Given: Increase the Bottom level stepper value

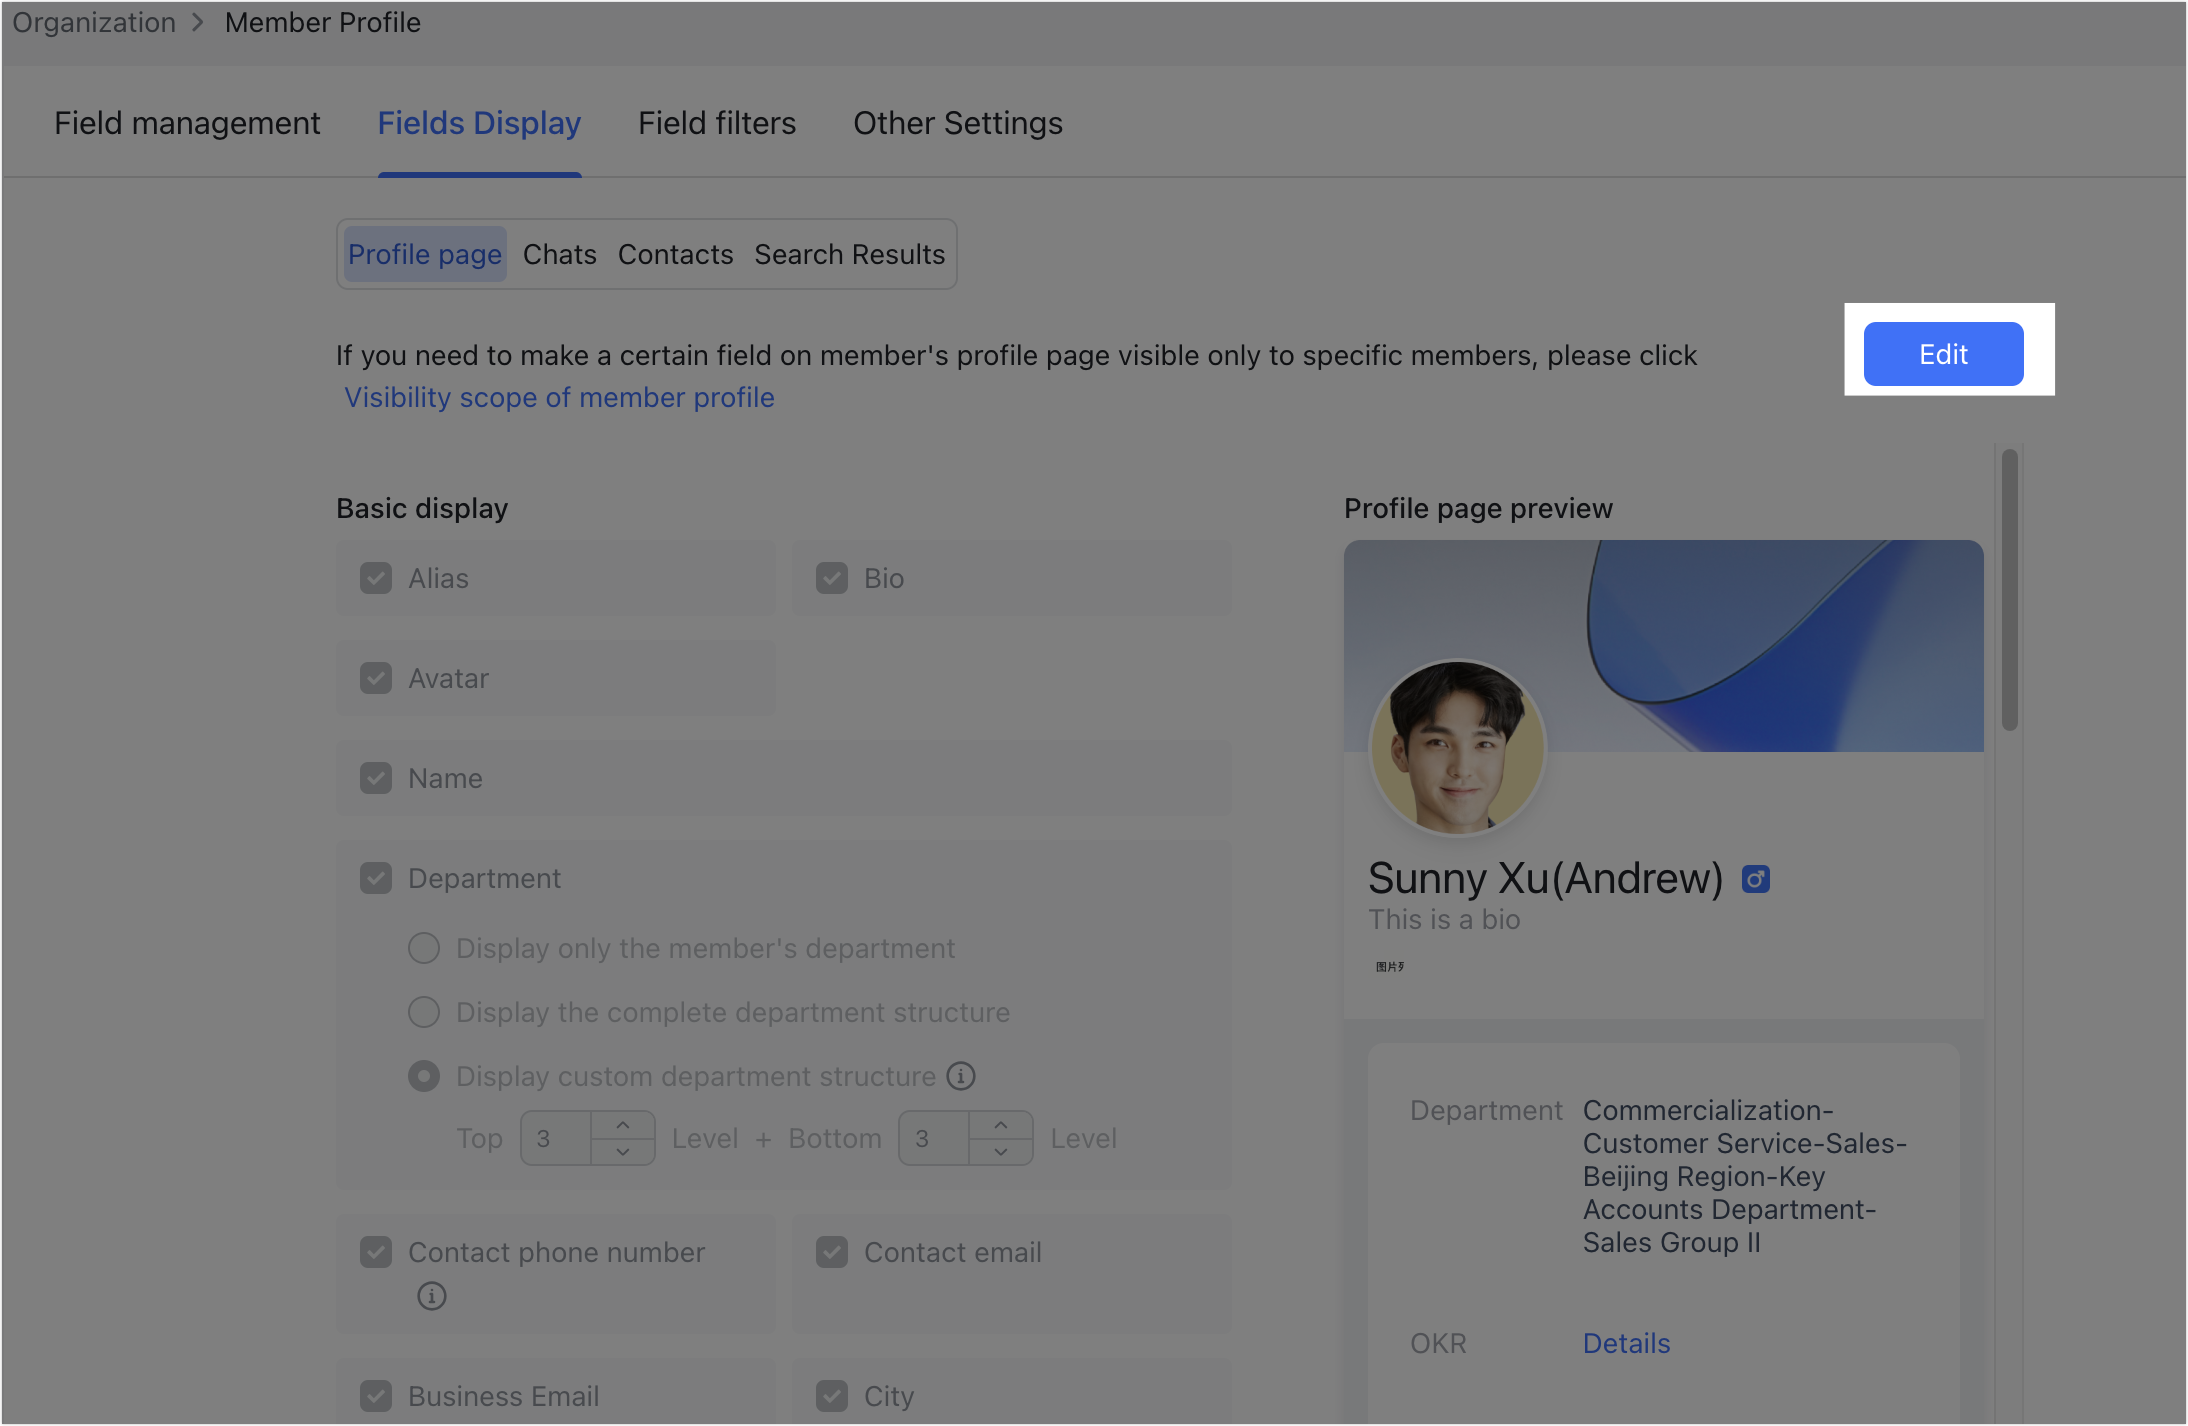Looking at the screenshot, I should (1001, 1125).
